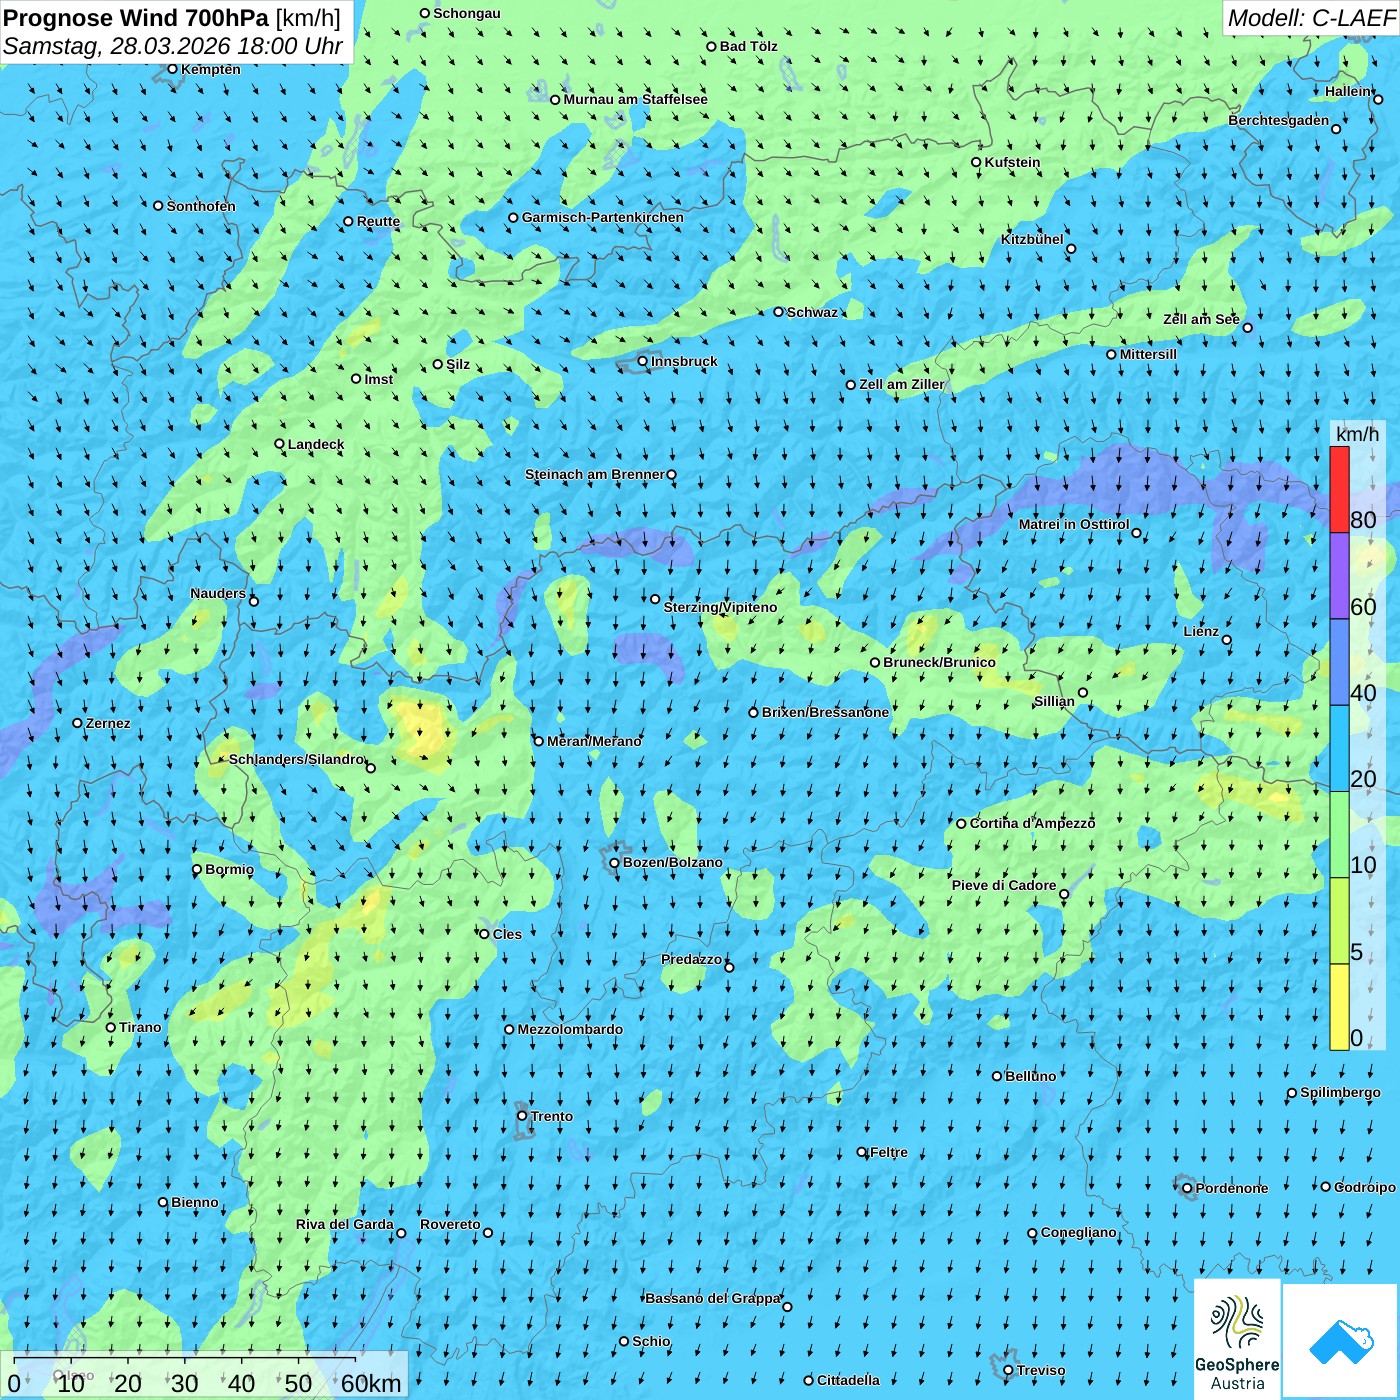Click the 'Mezzolombardo' label
The image size is (1400, 1400).
click(570, 1029)
